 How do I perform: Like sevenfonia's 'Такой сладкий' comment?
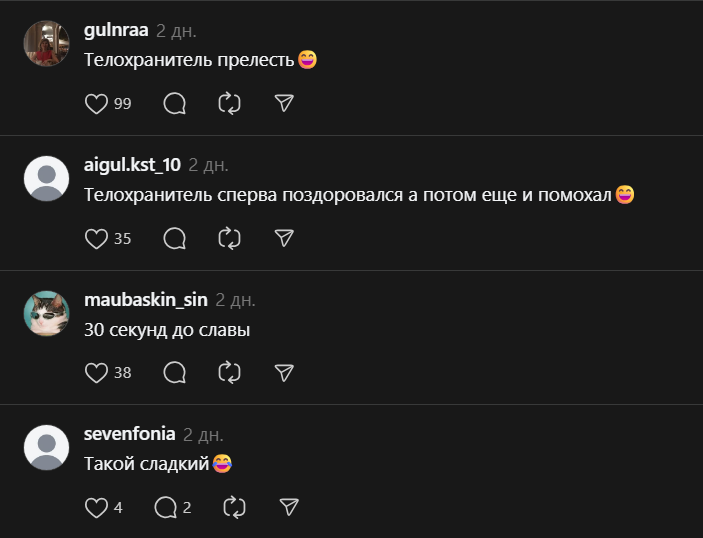tap(96, 507)
